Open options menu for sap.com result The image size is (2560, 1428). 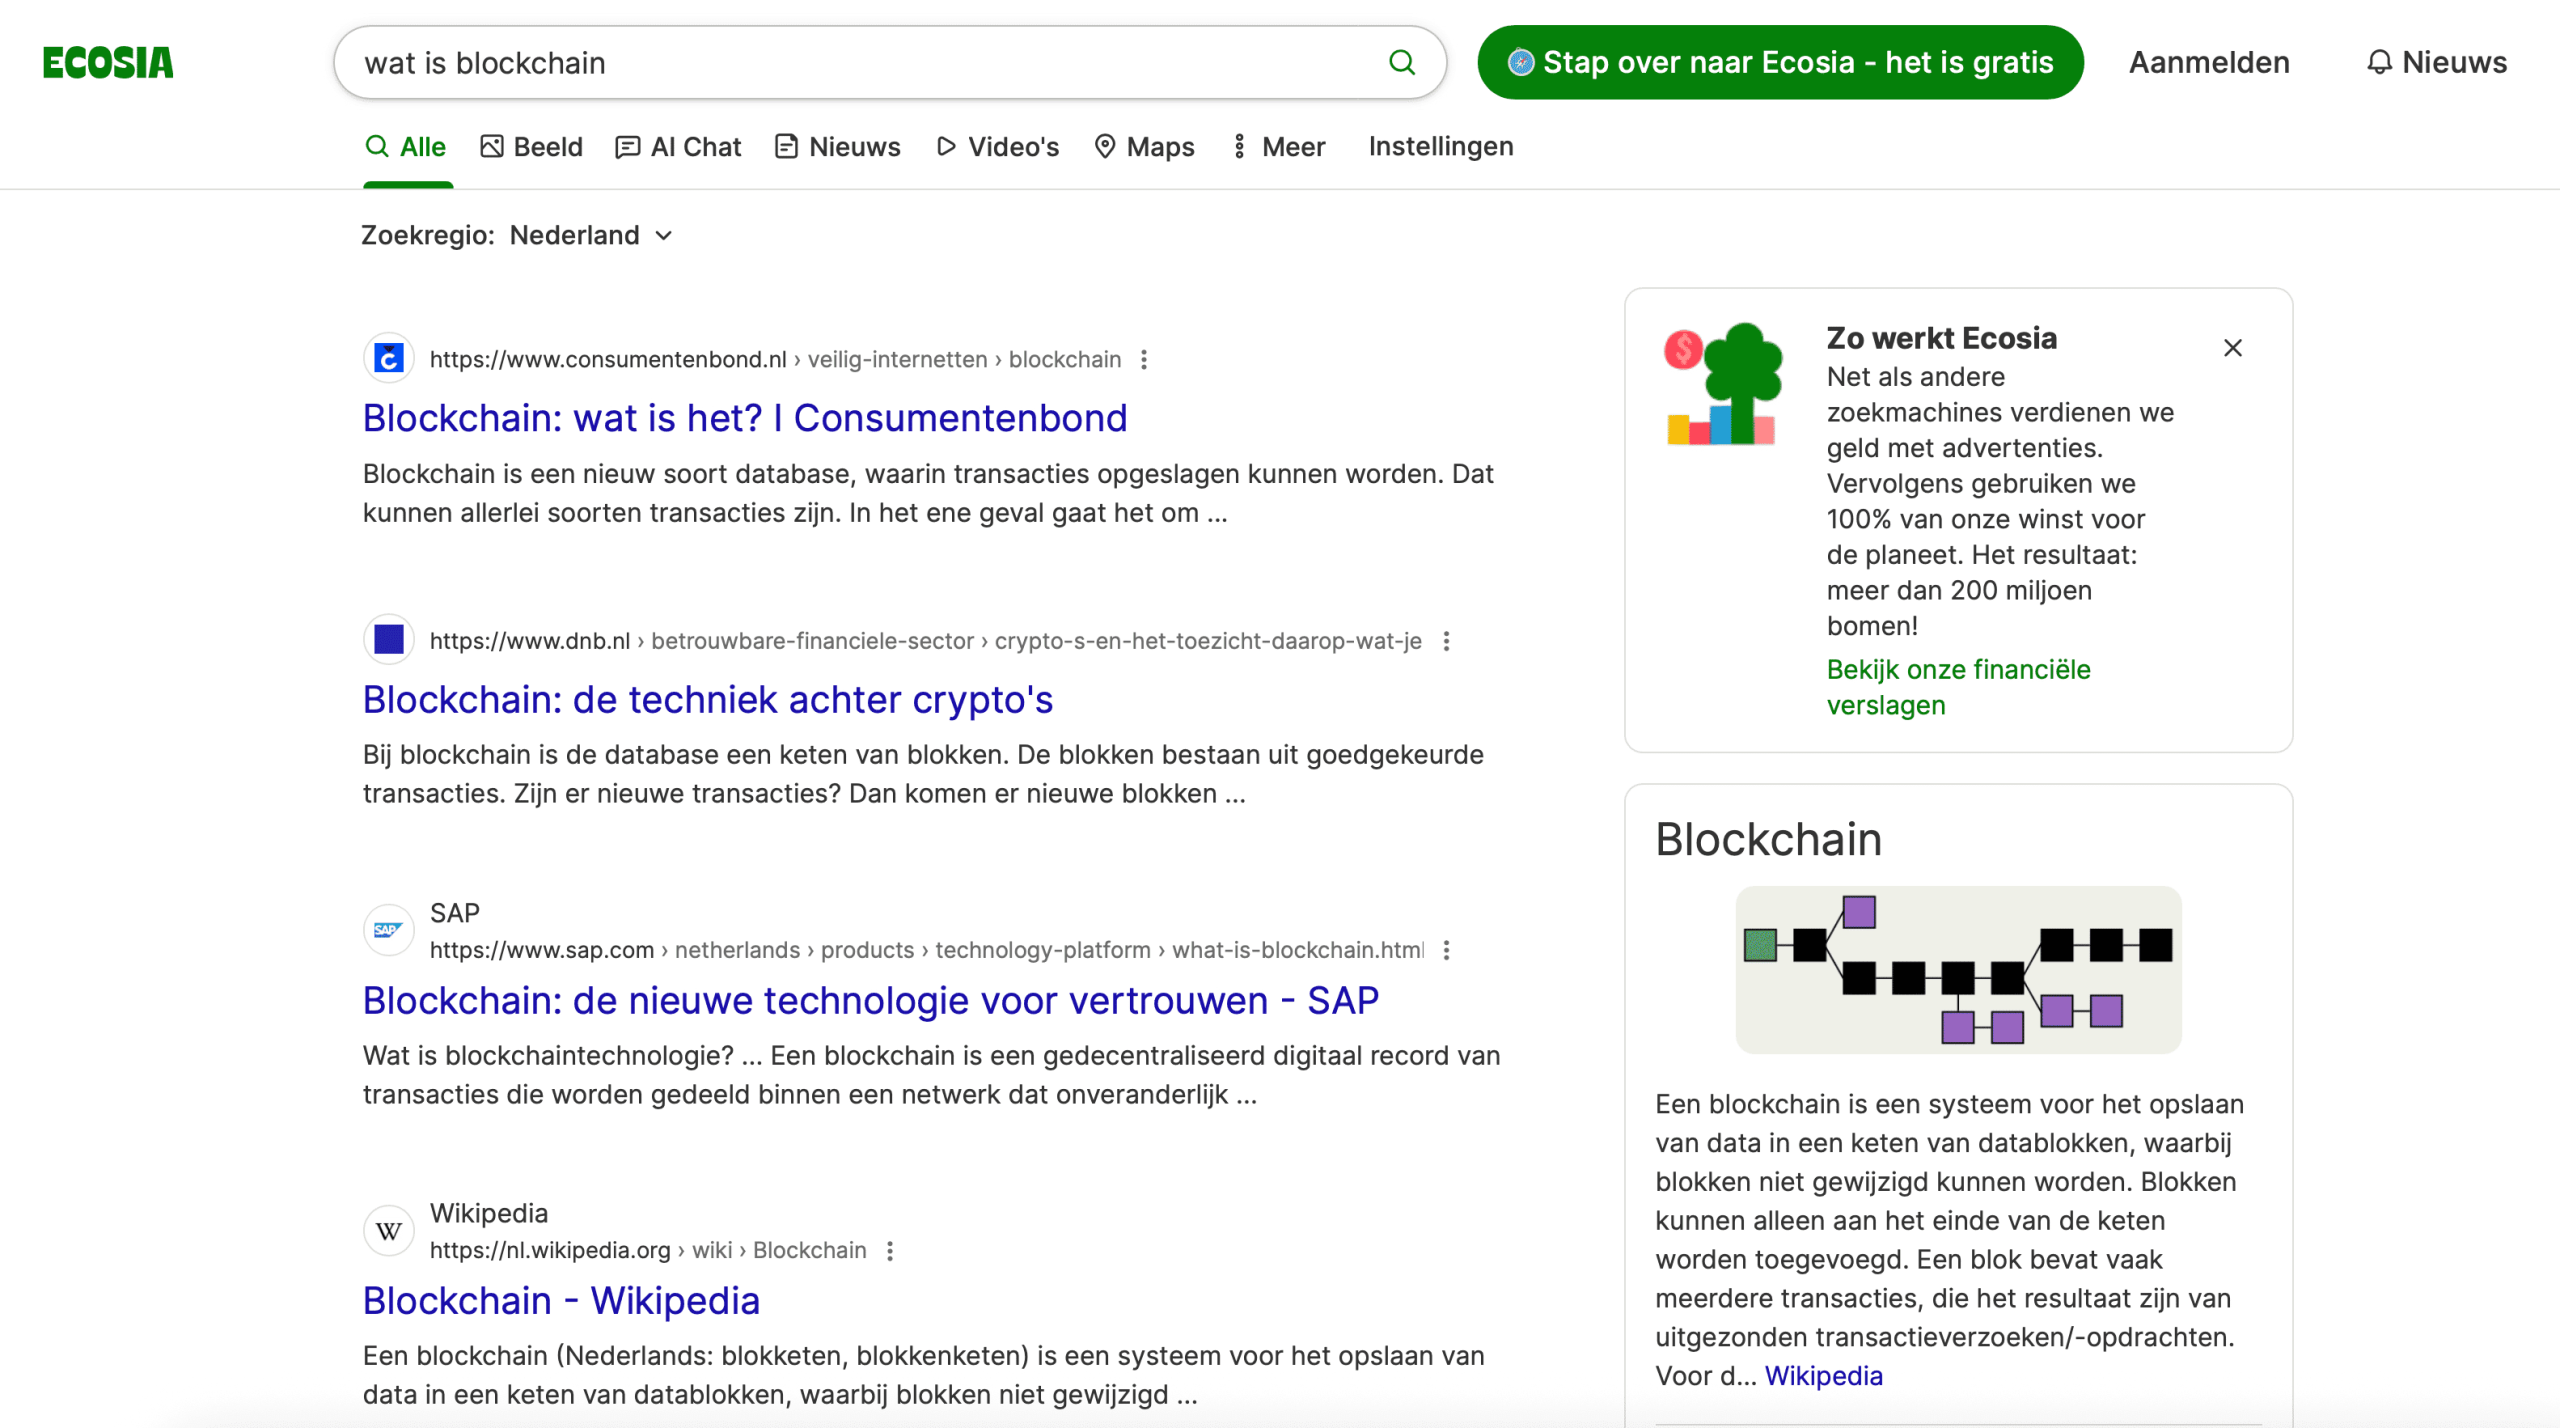(x=1446, y=950)
